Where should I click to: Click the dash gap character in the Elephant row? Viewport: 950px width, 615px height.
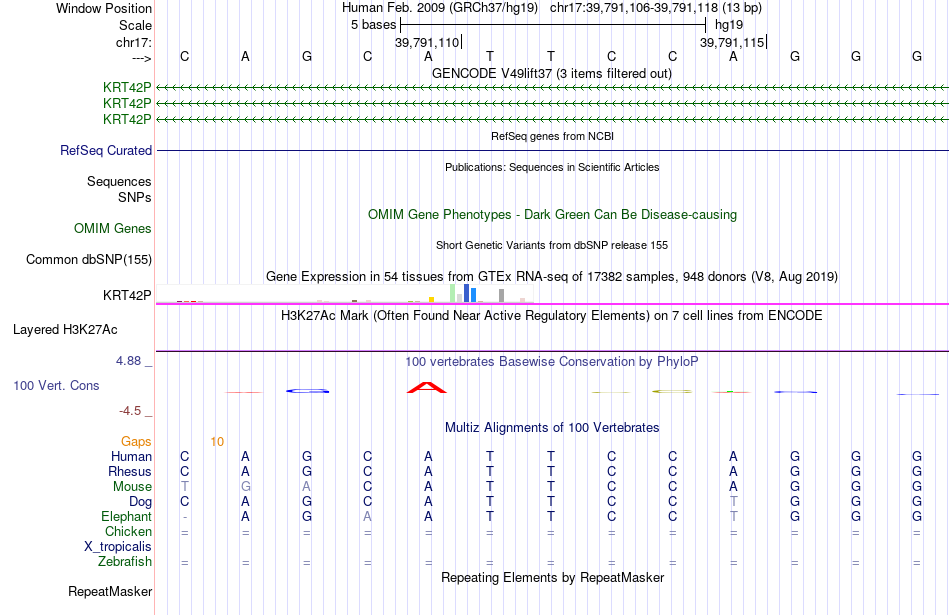pyautogui.click(x=185, y=517)
